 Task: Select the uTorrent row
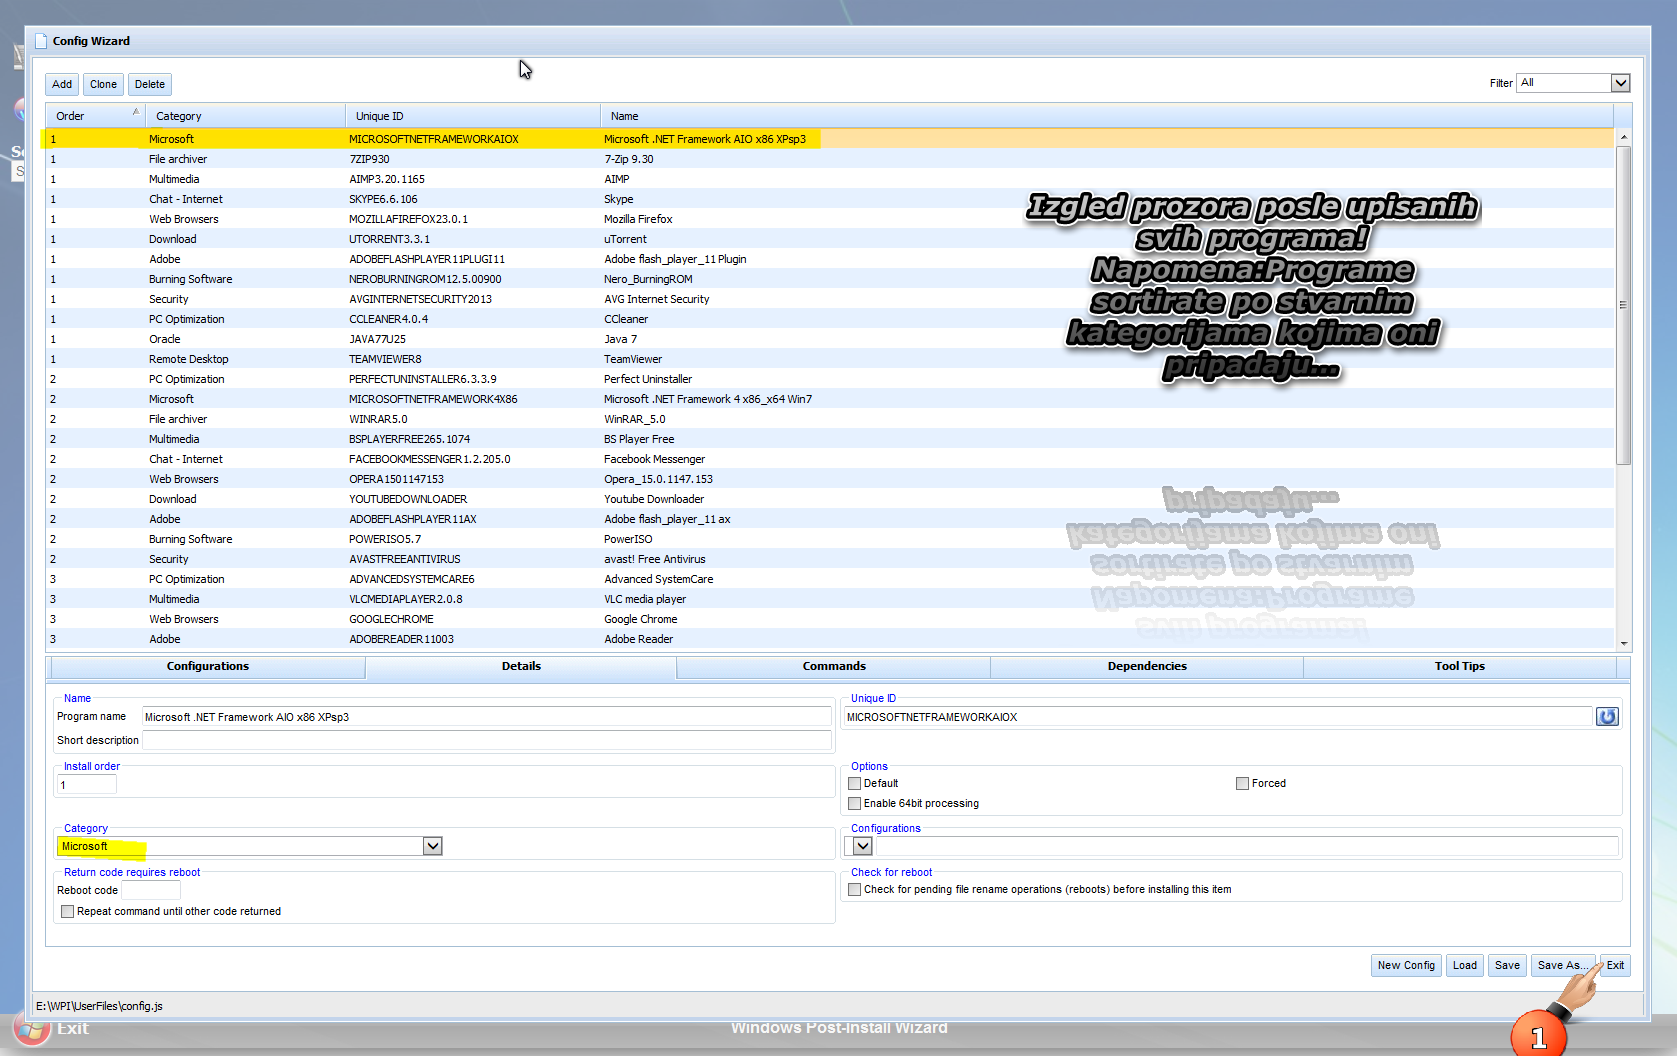point(830,239)
